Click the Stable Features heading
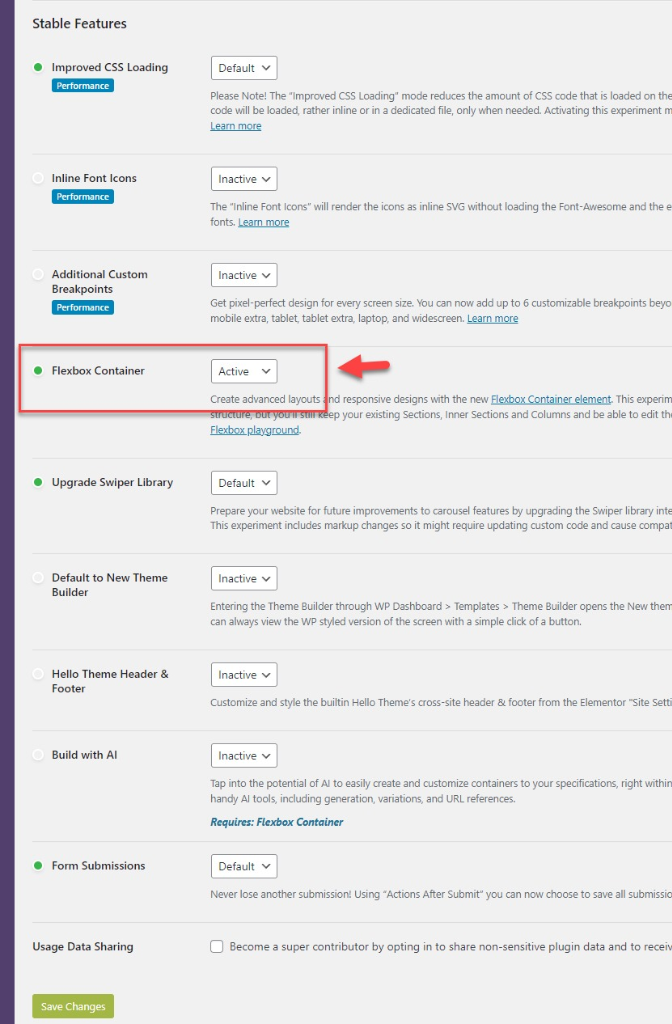Viewport: 672px width, 1024px height. click(80, 24)
